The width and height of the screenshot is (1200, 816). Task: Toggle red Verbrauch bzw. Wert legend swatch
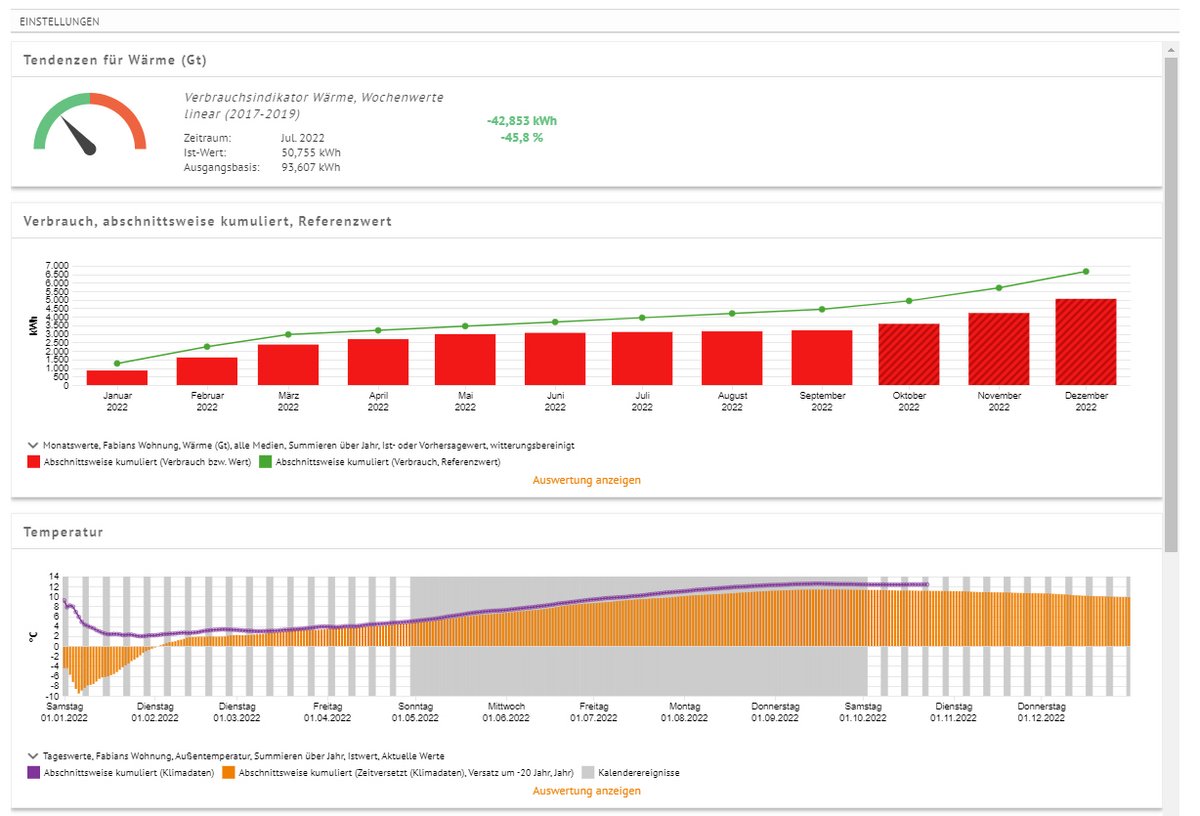click(34, 462)
